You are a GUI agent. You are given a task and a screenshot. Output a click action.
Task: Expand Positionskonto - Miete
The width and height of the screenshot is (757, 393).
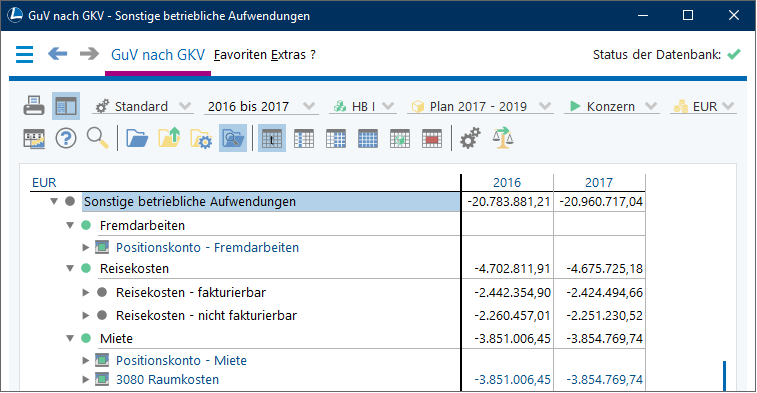86,360
